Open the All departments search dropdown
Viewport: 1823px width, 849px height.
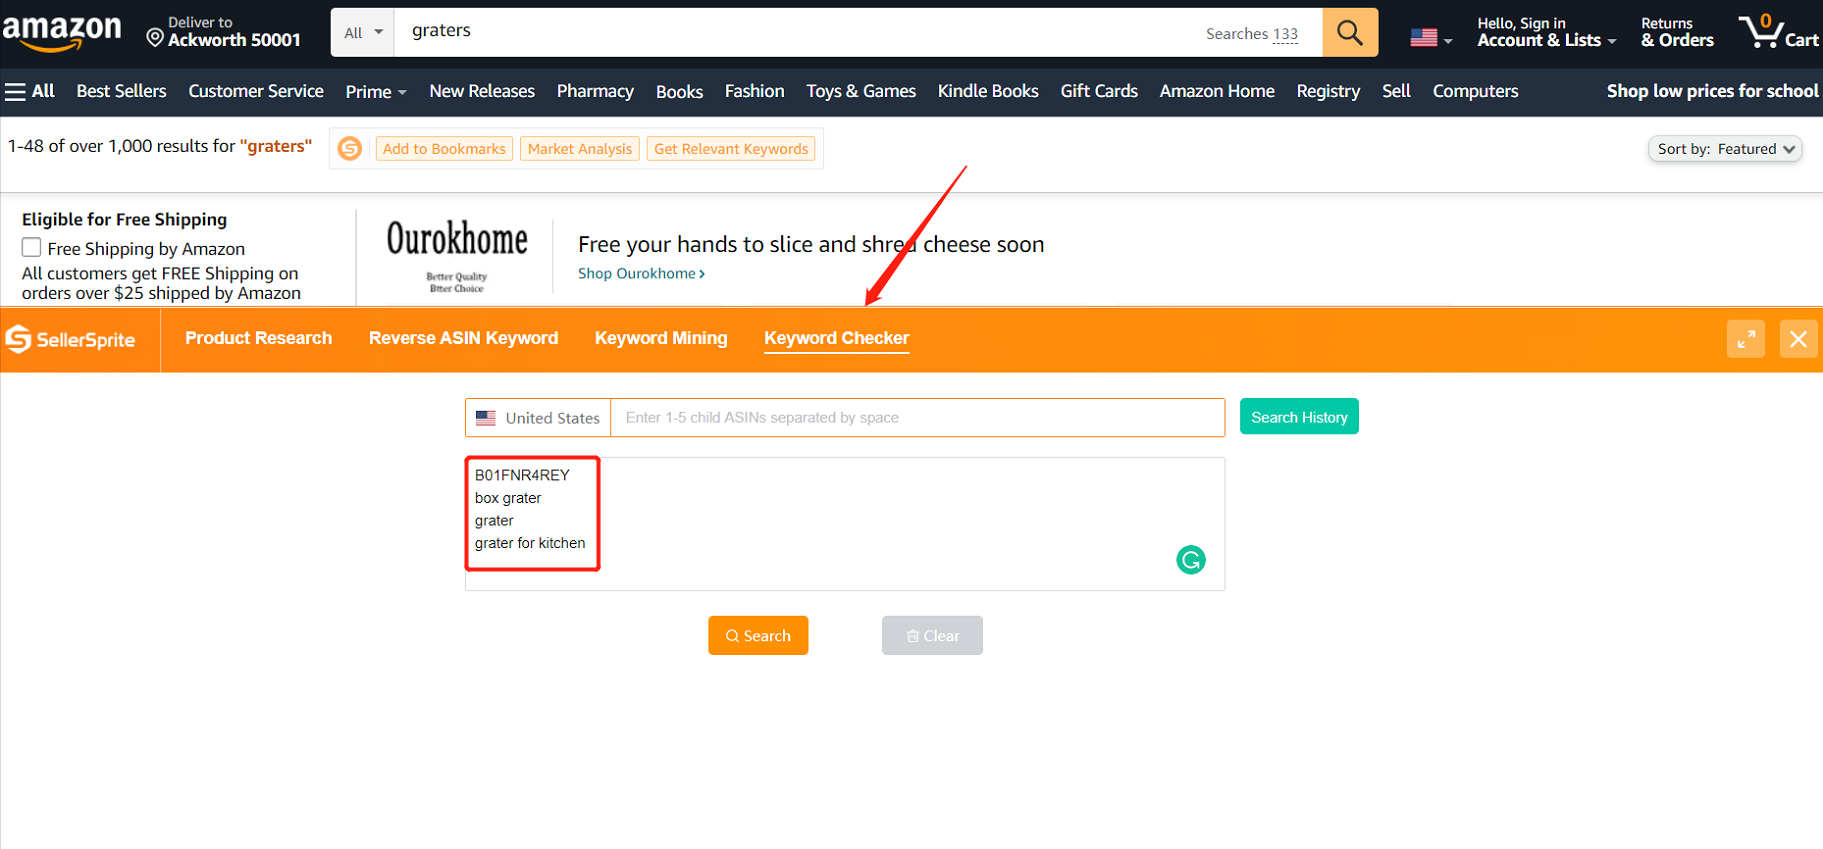pos(363,32)
